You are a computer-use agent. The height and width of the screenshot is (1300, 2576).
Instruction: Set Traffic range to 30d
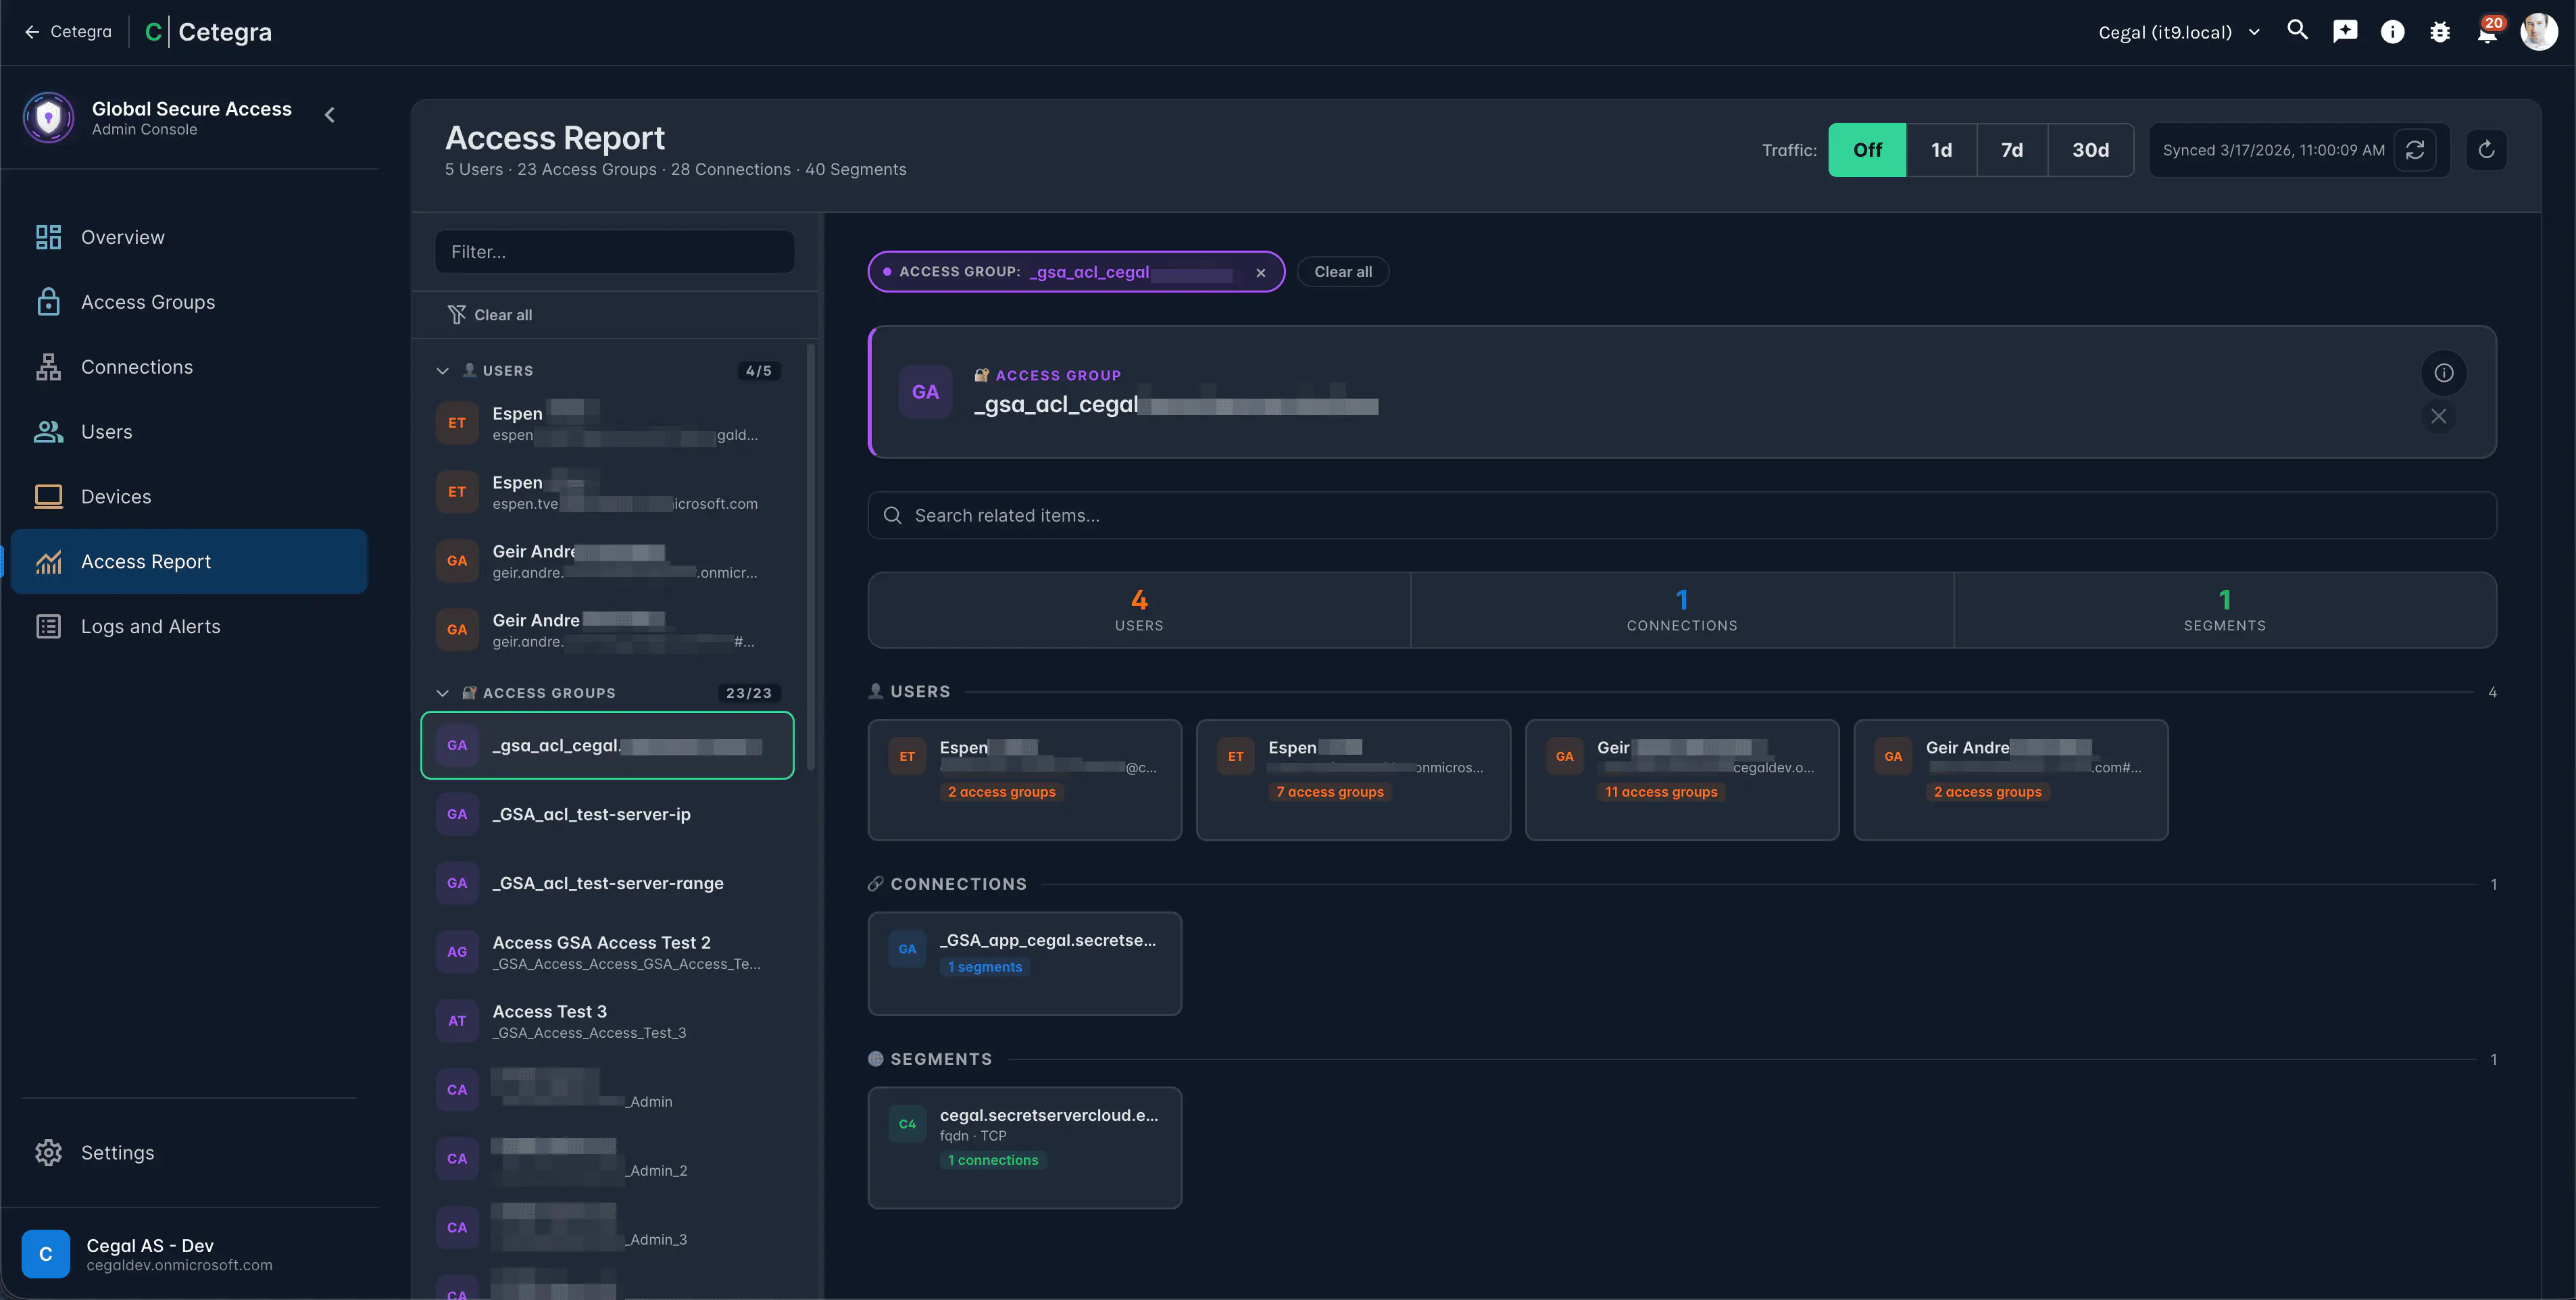(2090, 150)
